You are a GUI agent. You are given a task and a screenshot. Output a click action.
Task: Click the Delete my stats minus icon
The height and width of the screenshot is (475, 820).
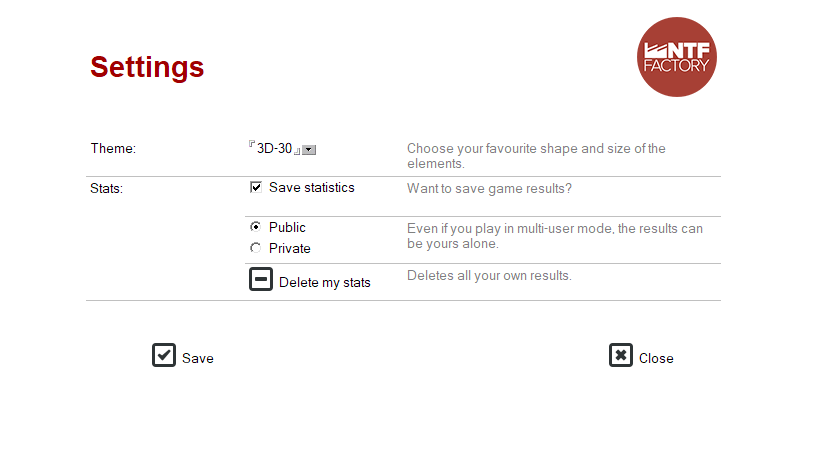tap(261, 279)
